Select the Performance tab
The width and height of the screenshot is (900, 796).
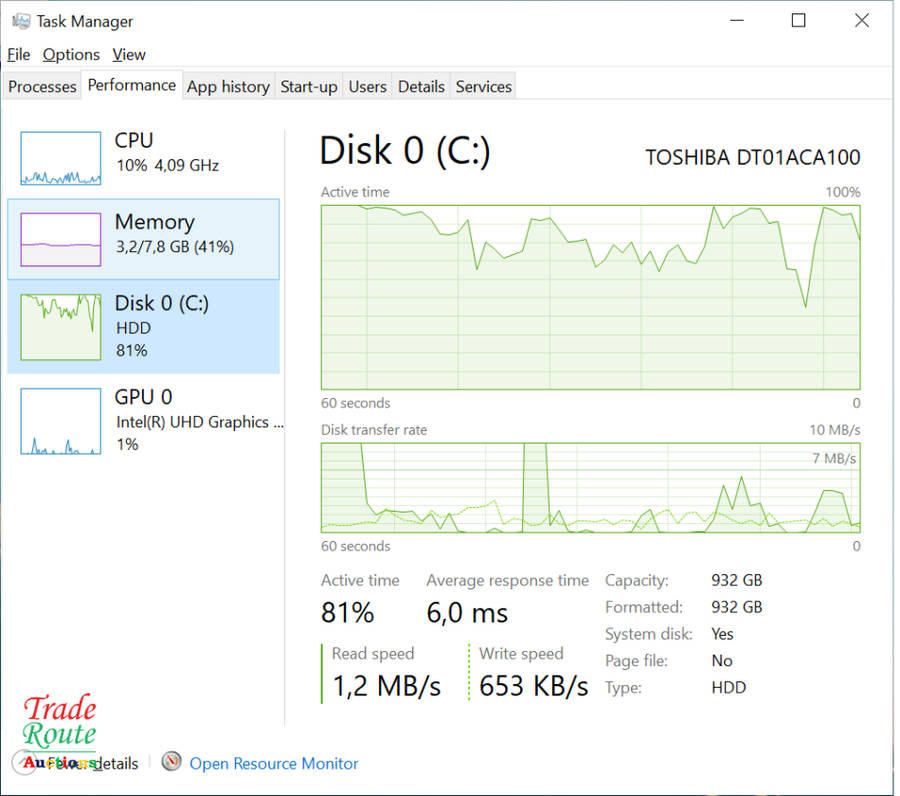132,85
